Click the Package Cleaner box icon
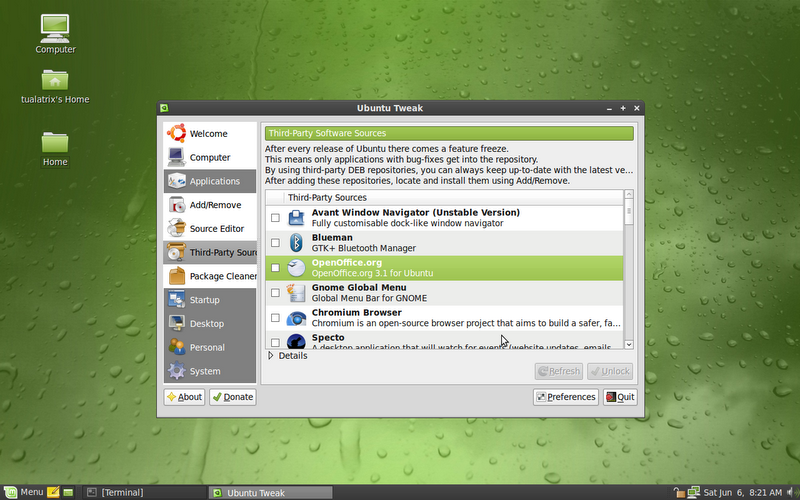This screenshot has height=500, width=800. 177,276
